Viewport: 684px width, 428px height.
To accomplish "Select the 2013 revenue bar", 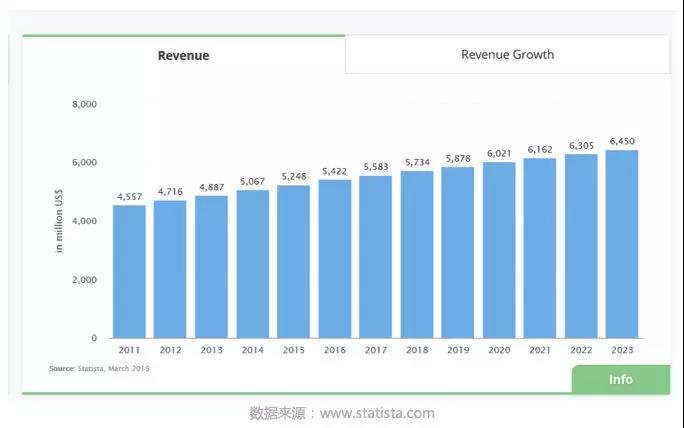I will click(x=211, y=267).
